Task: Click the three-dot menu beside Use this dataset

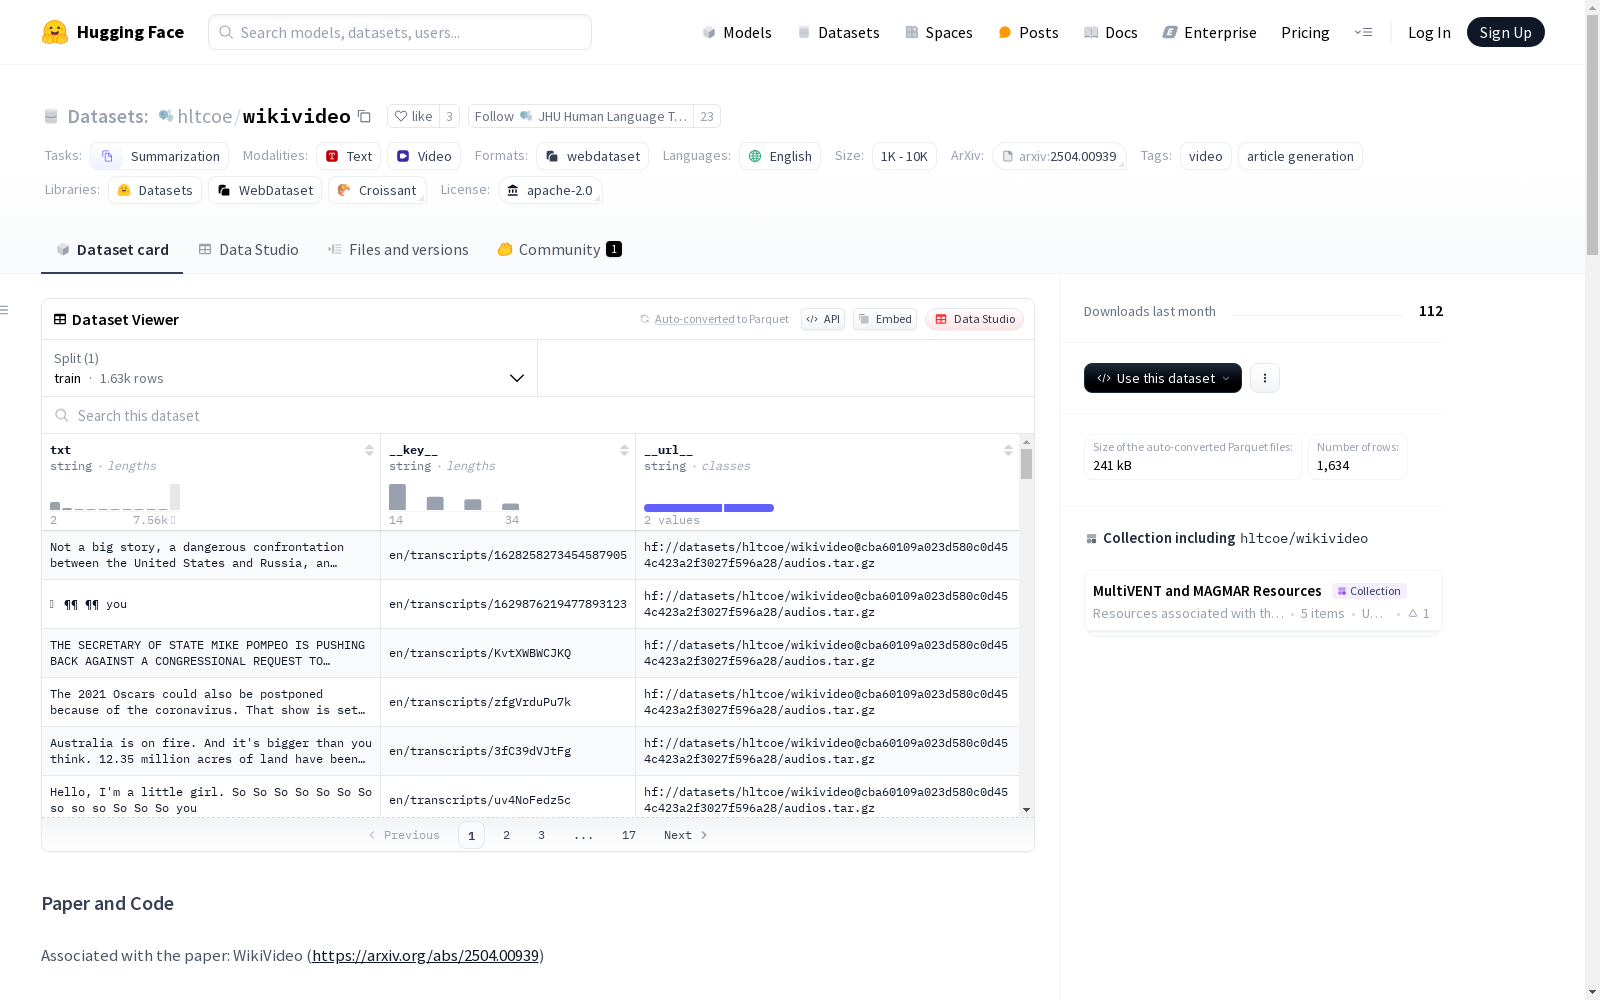Action: (x=1265, y=378)
